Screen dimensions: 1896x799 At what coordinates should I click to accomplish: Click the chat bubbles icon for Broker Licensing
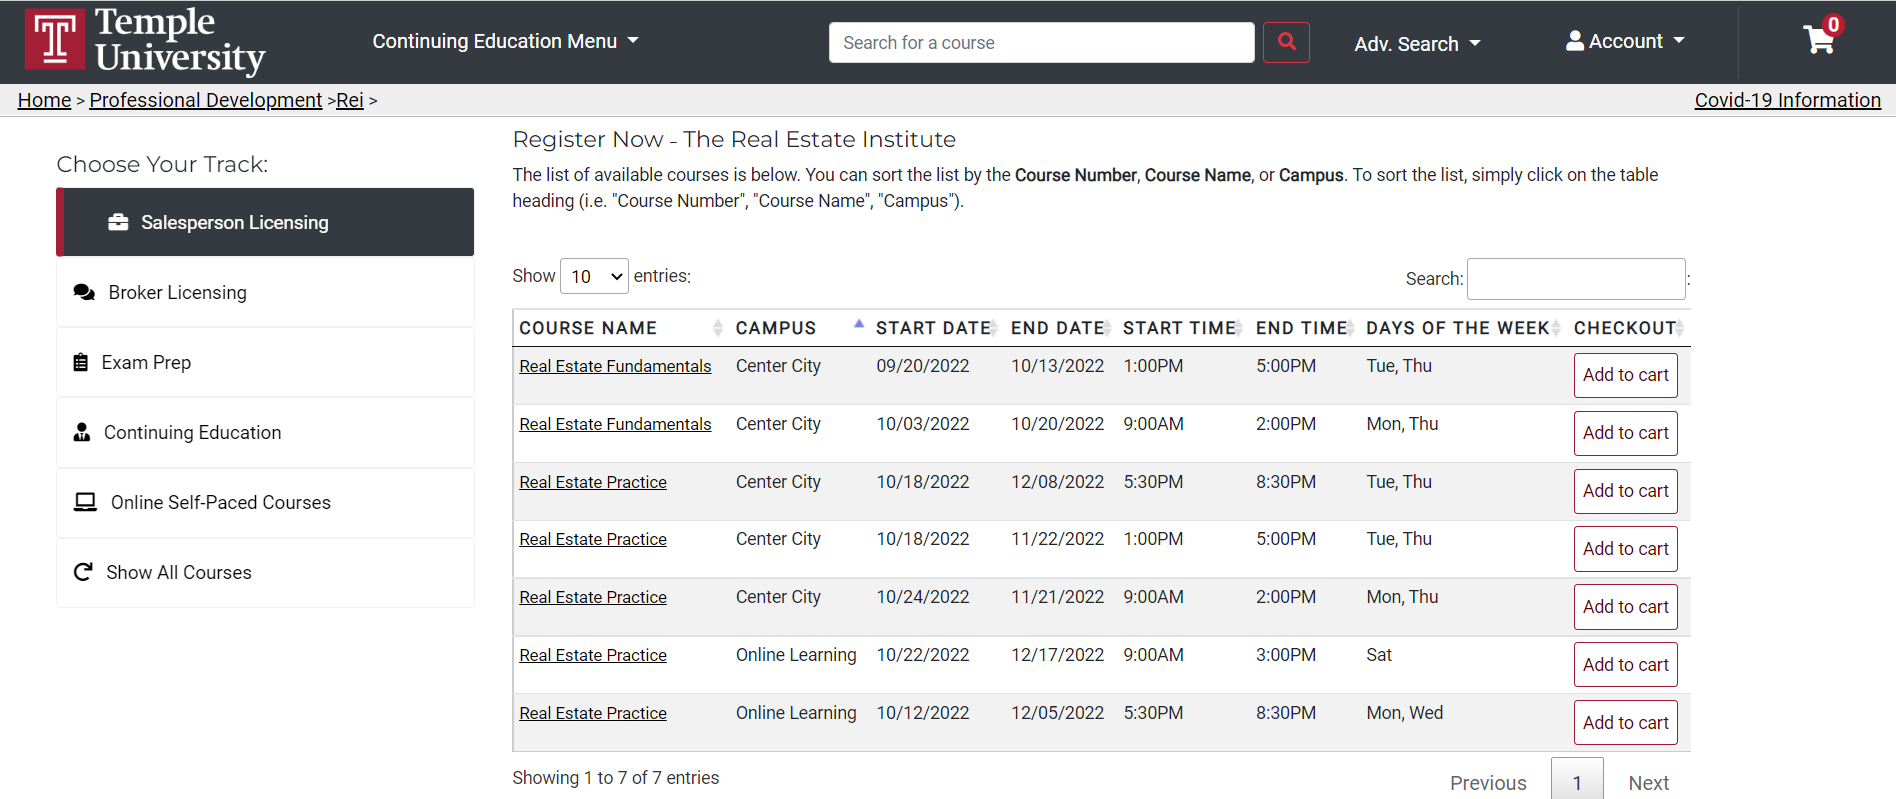85,292
